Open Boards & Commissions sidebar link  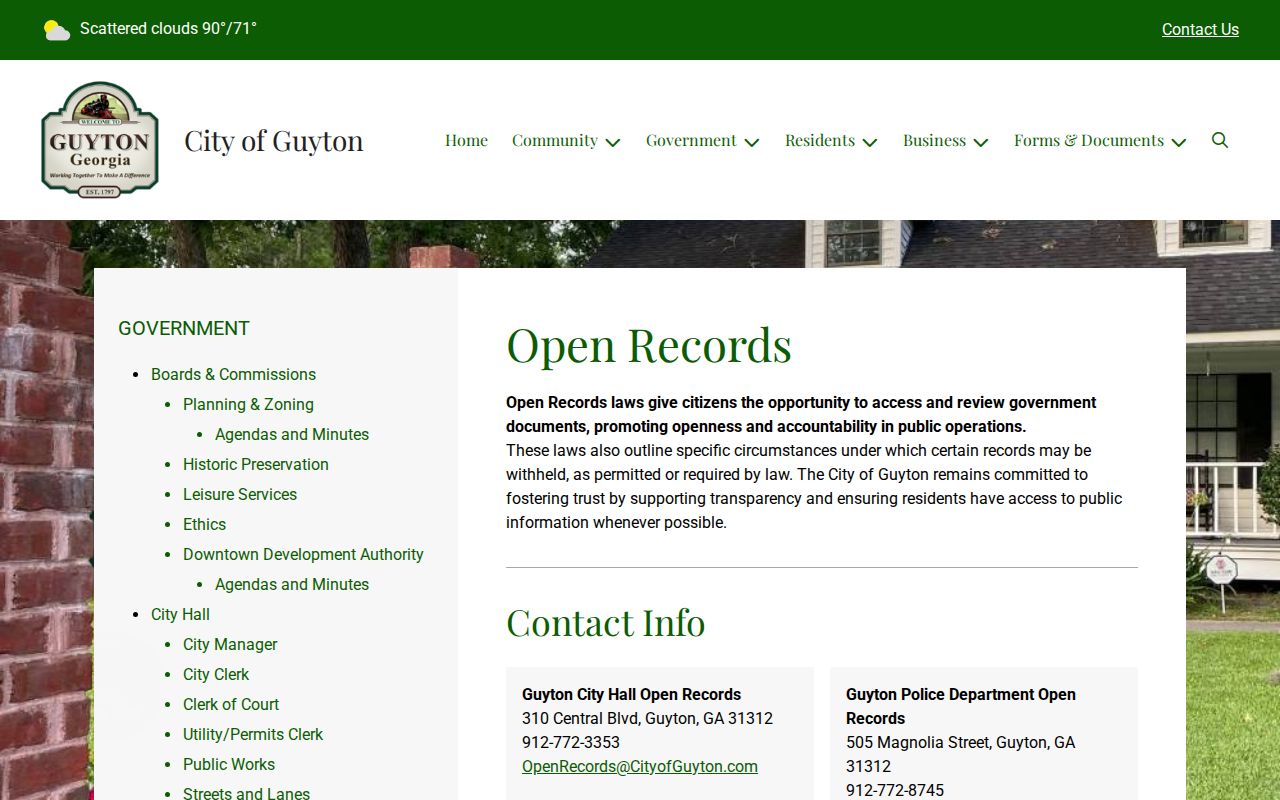(233, 374)
